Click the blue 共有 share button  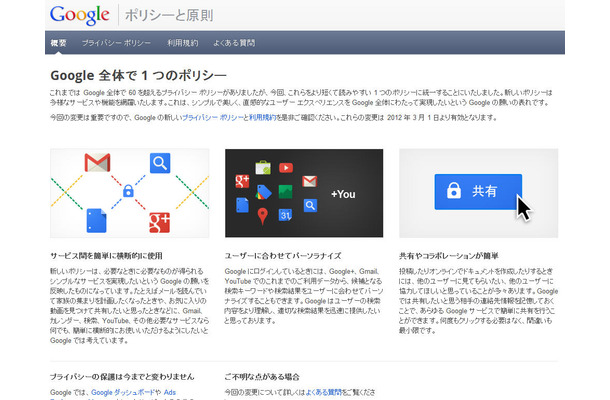[478, 192]
